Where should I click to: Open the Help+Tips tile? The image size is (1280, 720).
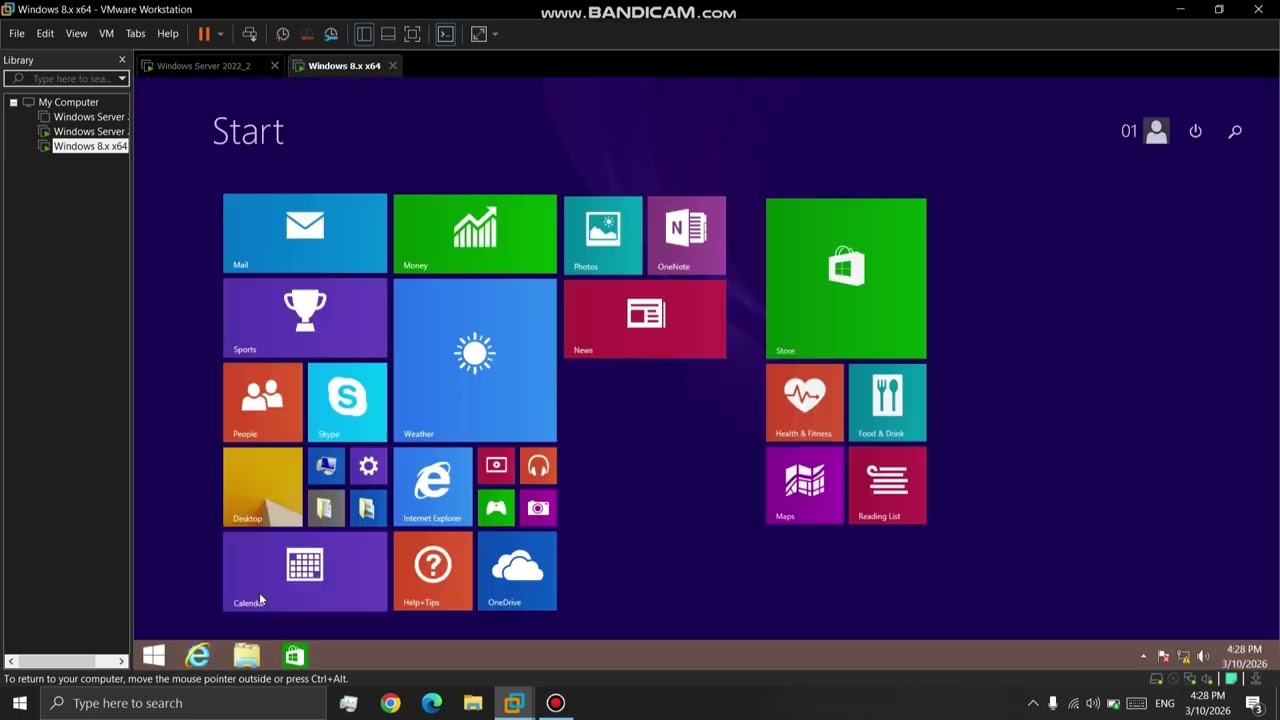click(433, 571)
